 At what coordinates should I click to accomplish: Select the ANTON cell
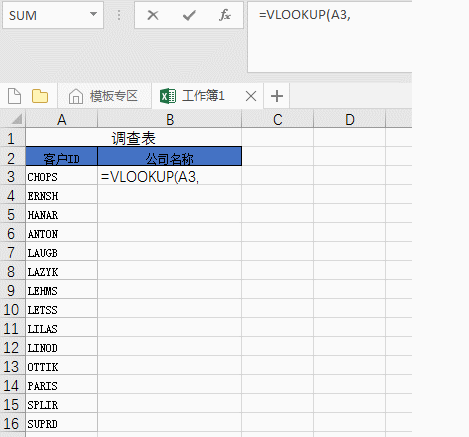coord(62,233)
